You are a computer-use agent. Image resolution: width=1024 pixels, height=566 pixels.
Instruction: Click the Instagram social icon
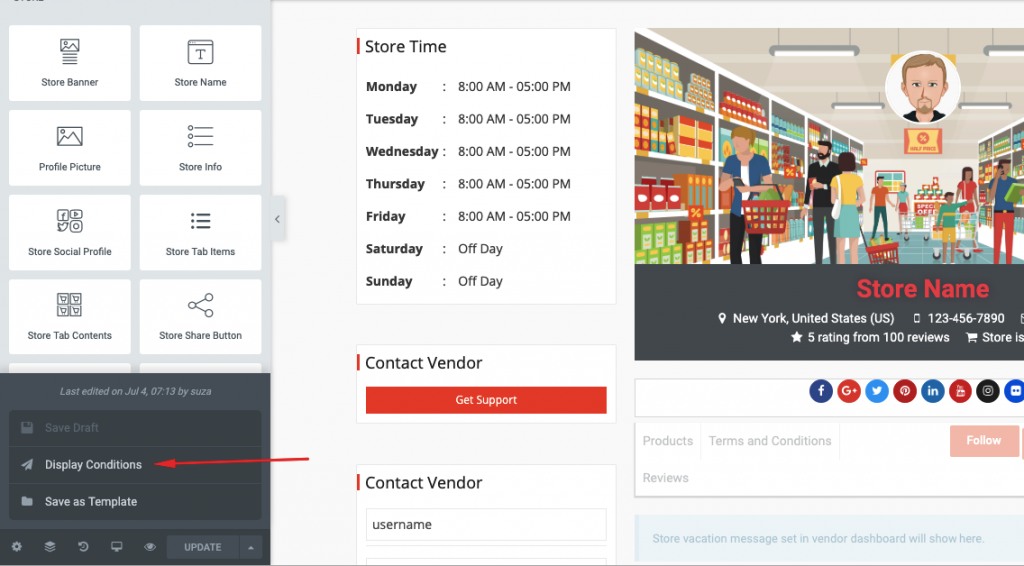click(988, 391)
